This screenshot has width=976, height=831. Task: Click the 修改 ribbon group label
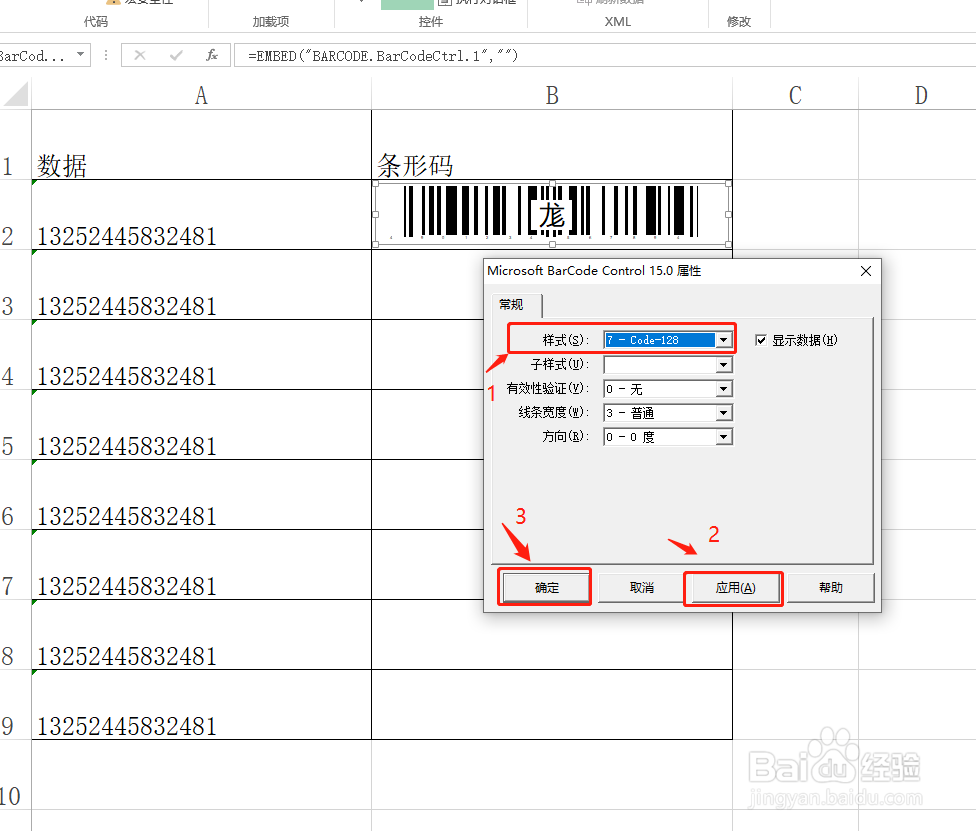[739, 21]
